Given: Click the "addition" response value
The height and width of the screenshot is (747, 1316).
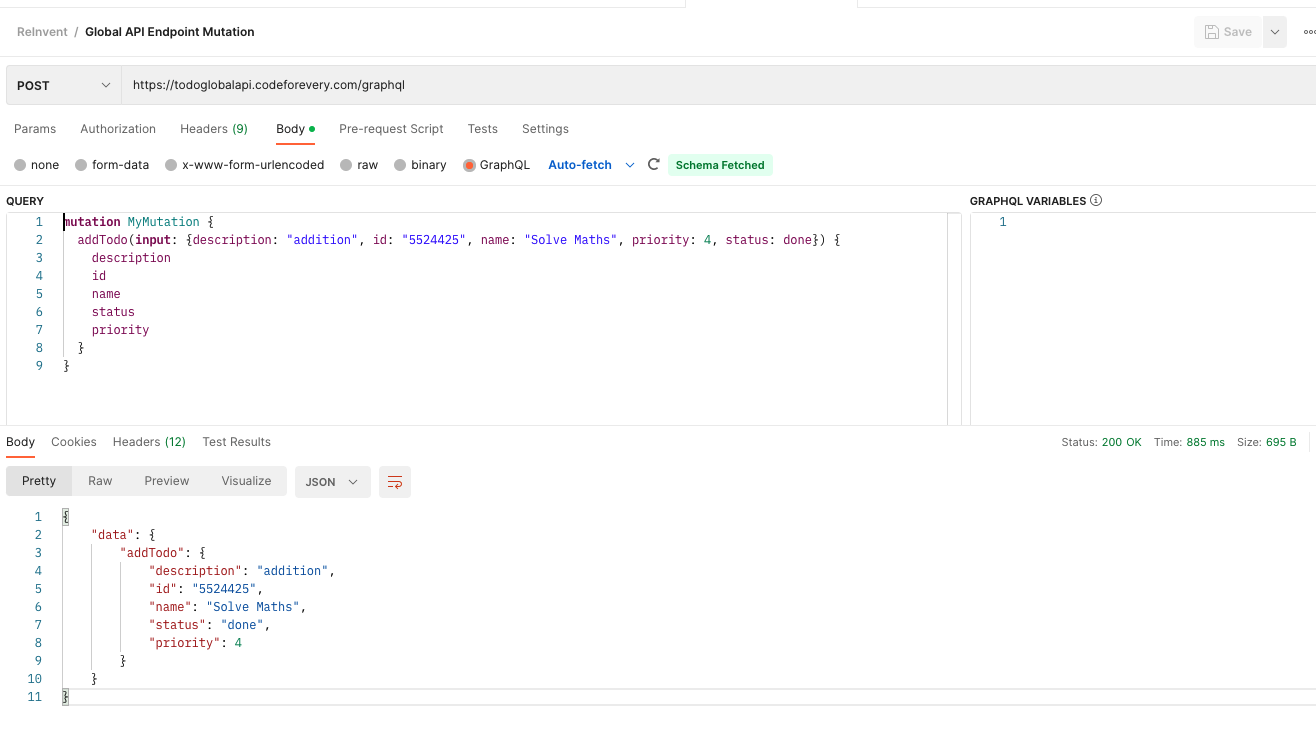Looking at the screenshot, I should tap(293, 571).
